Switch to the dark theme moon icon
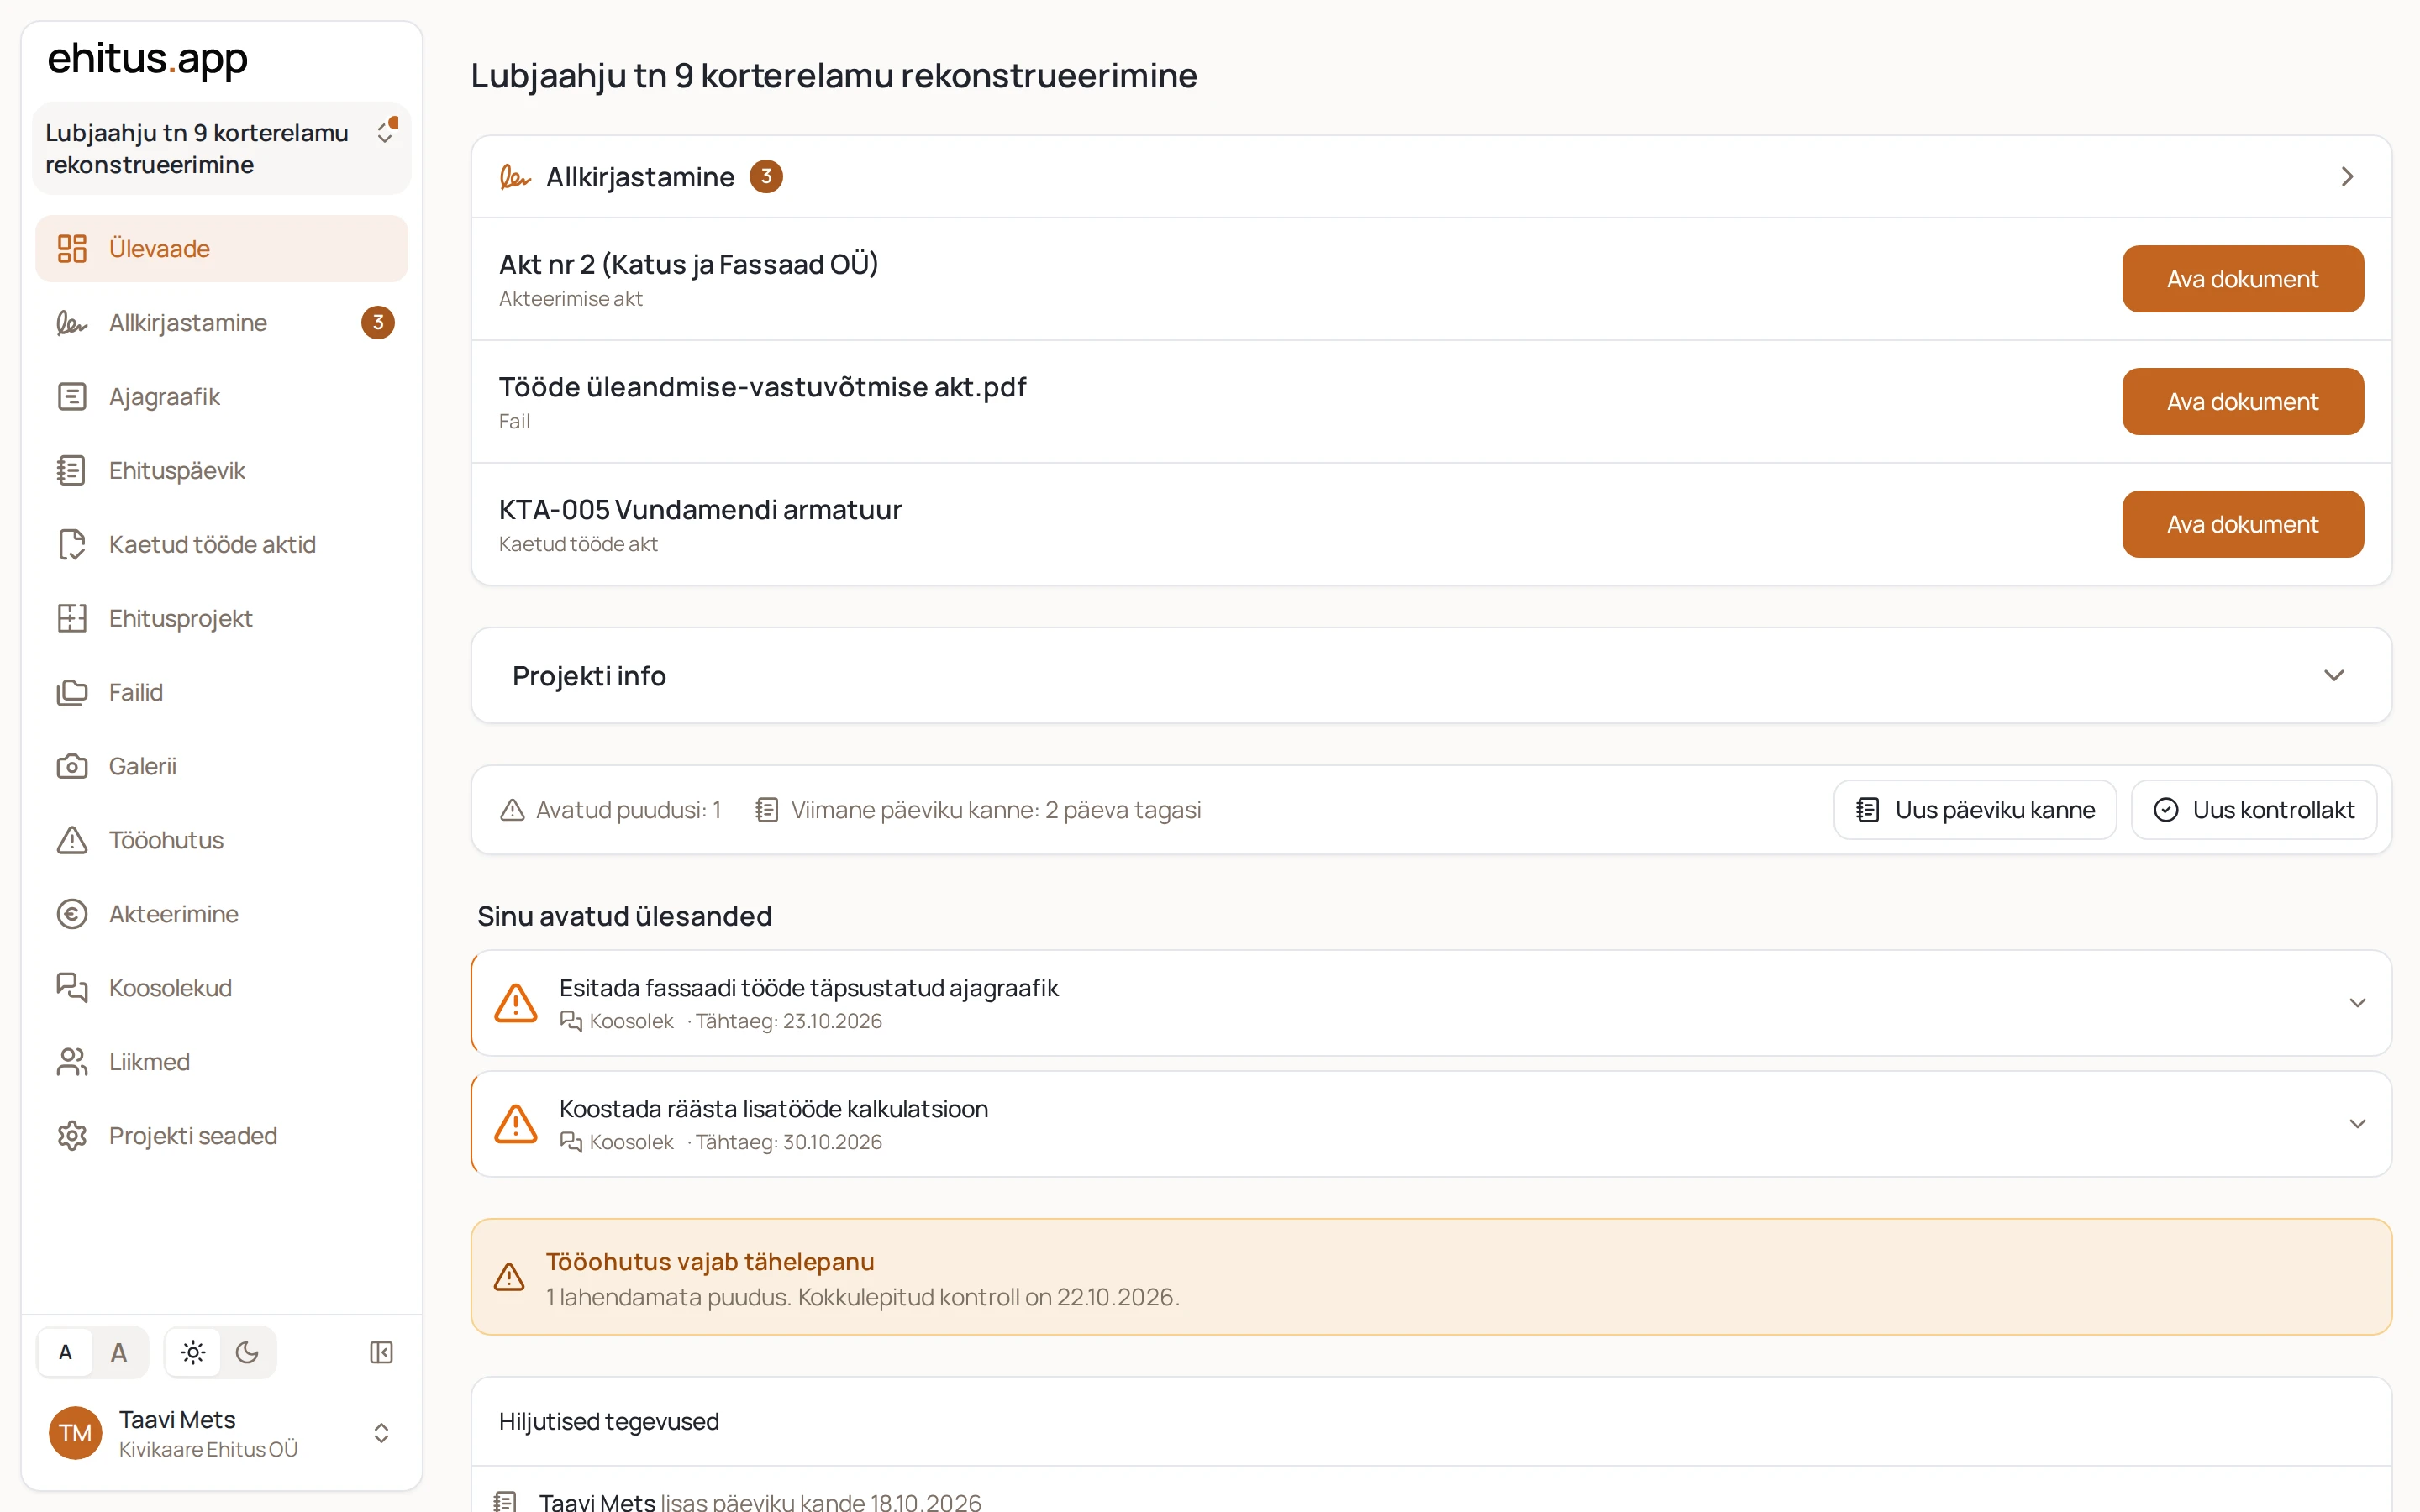Screen dimensions: 2420x1512 point(247,1352)
